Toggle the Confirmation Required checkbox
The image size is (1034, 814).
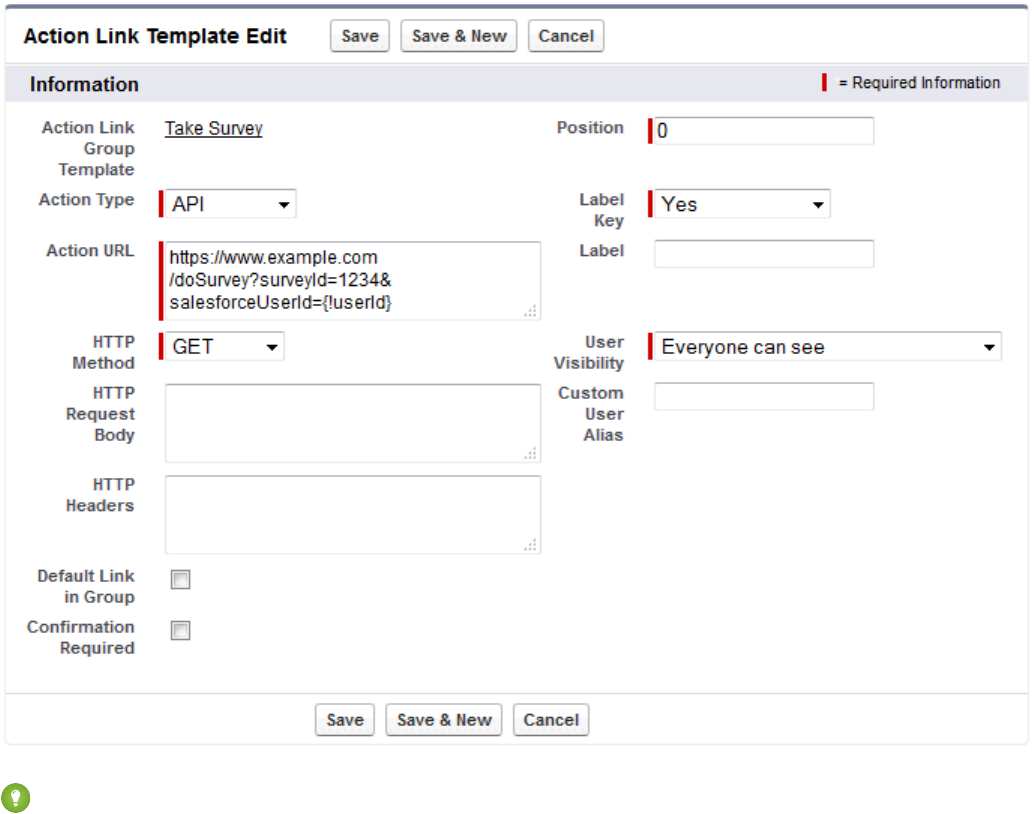pos(181,631)
